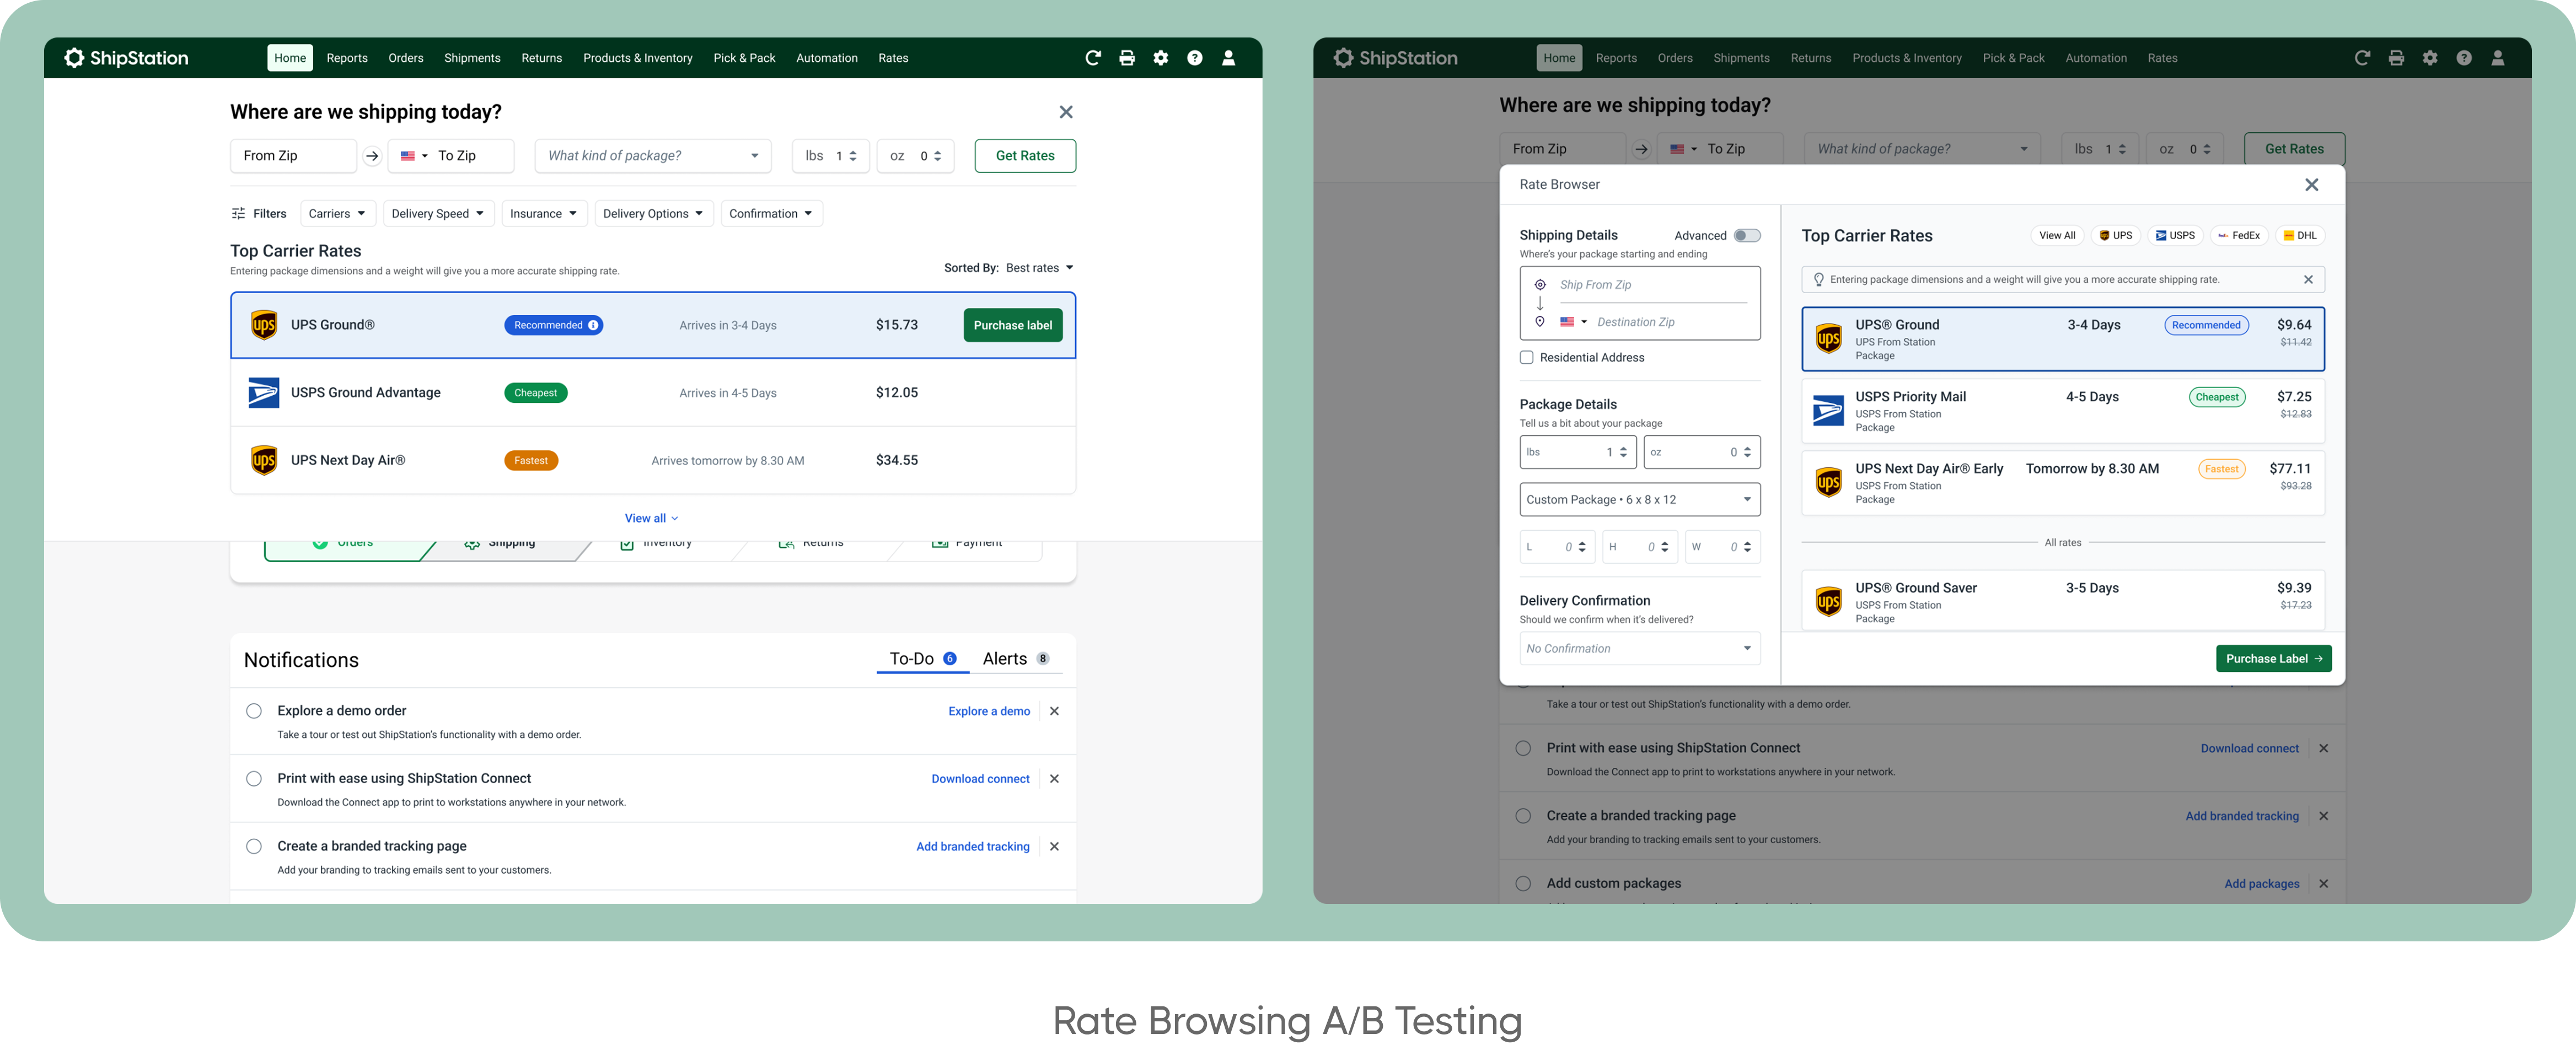Click help question mark in left header

pyautogui.click(x=1195, y=58)
